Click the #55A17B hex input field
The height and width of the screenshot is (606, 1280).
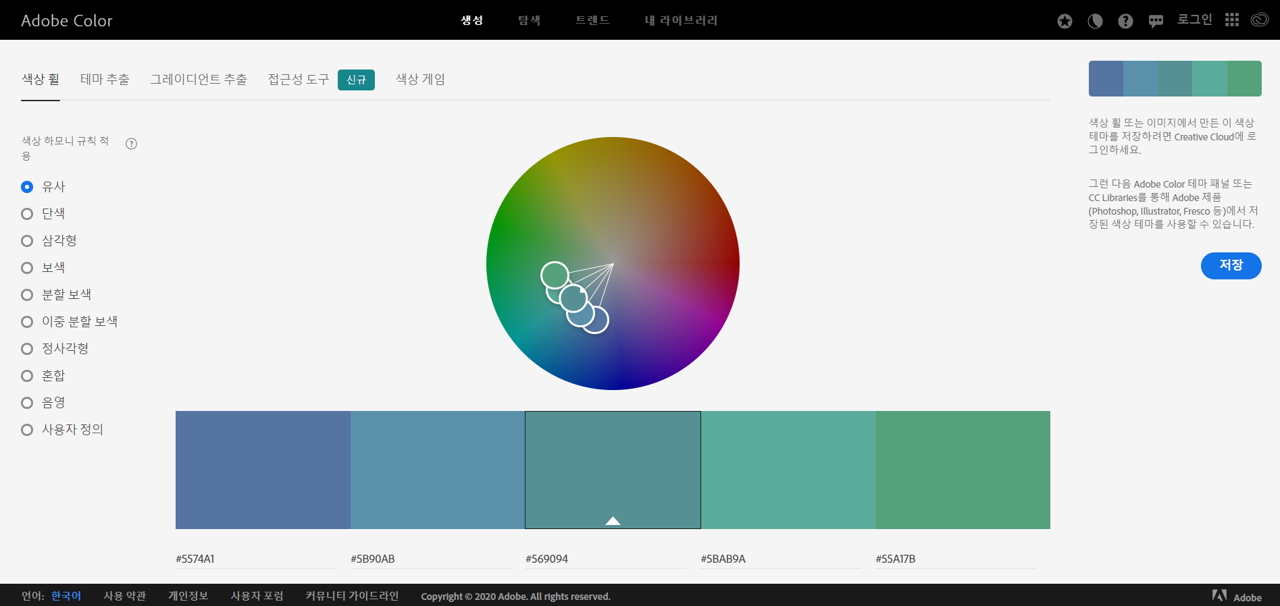pos(956,559)
